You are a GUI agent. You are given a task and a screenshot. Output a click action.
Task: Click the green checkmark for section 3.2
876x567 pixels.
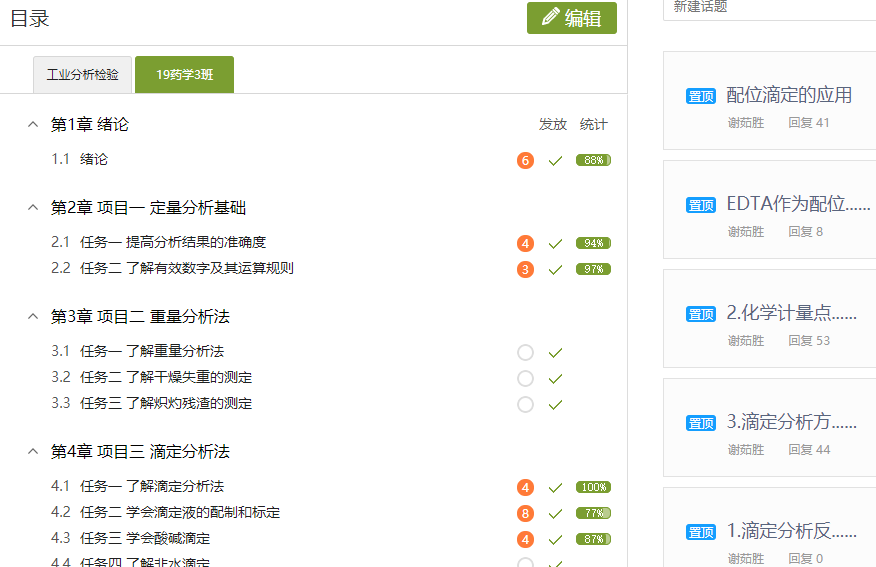click(555, 379)
